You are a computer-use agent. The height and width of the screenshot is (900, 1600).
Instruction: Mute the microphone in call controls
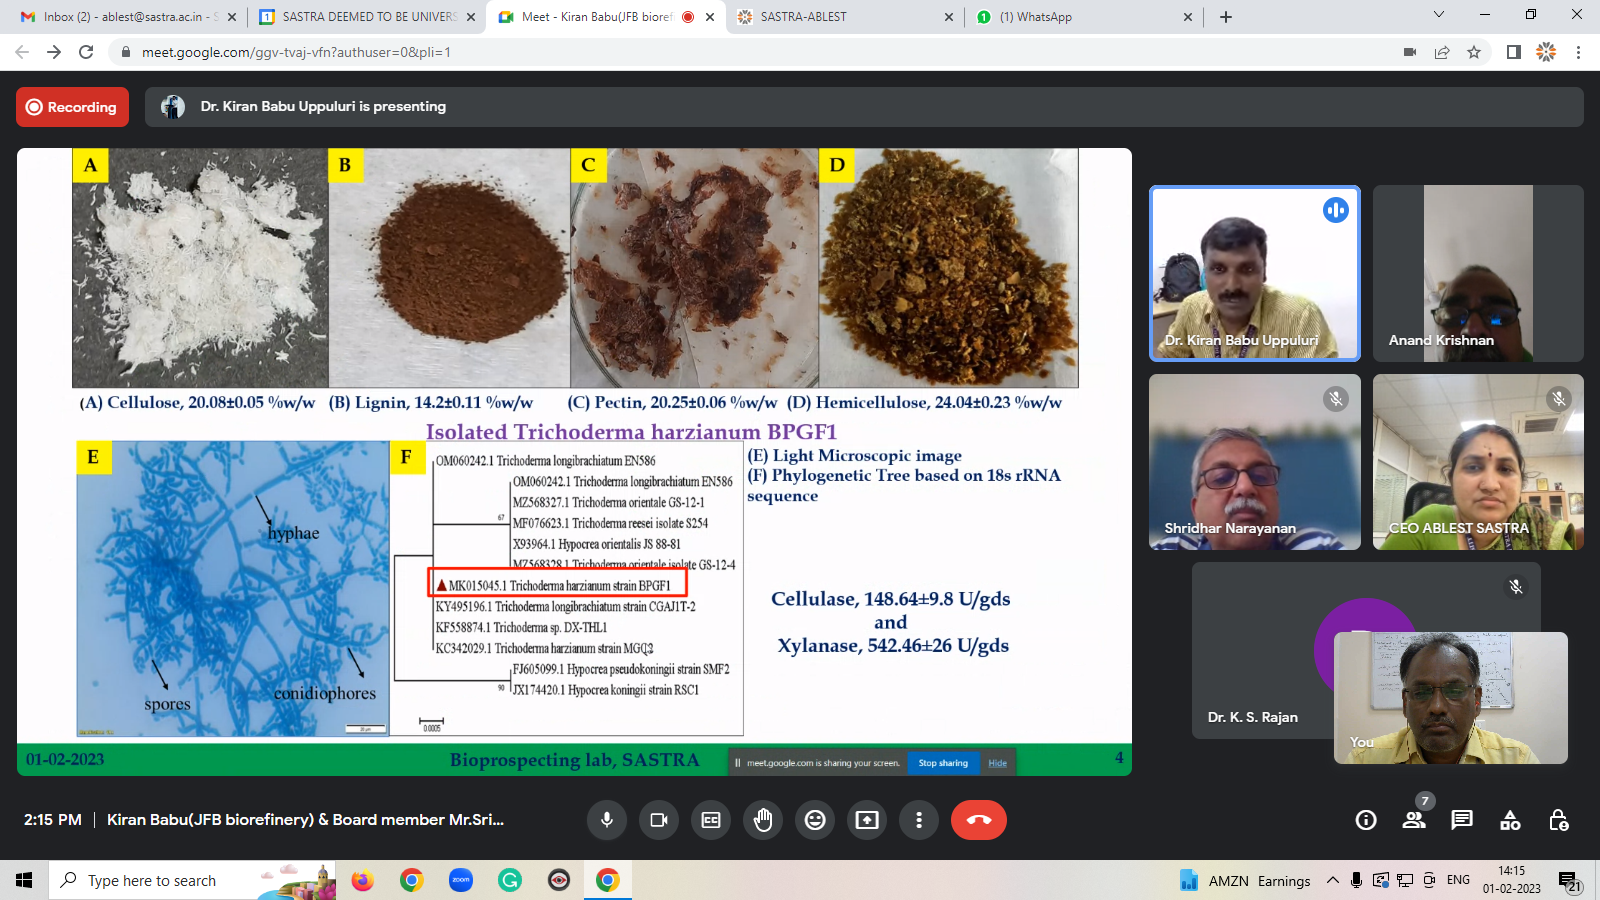pos(607,820)
